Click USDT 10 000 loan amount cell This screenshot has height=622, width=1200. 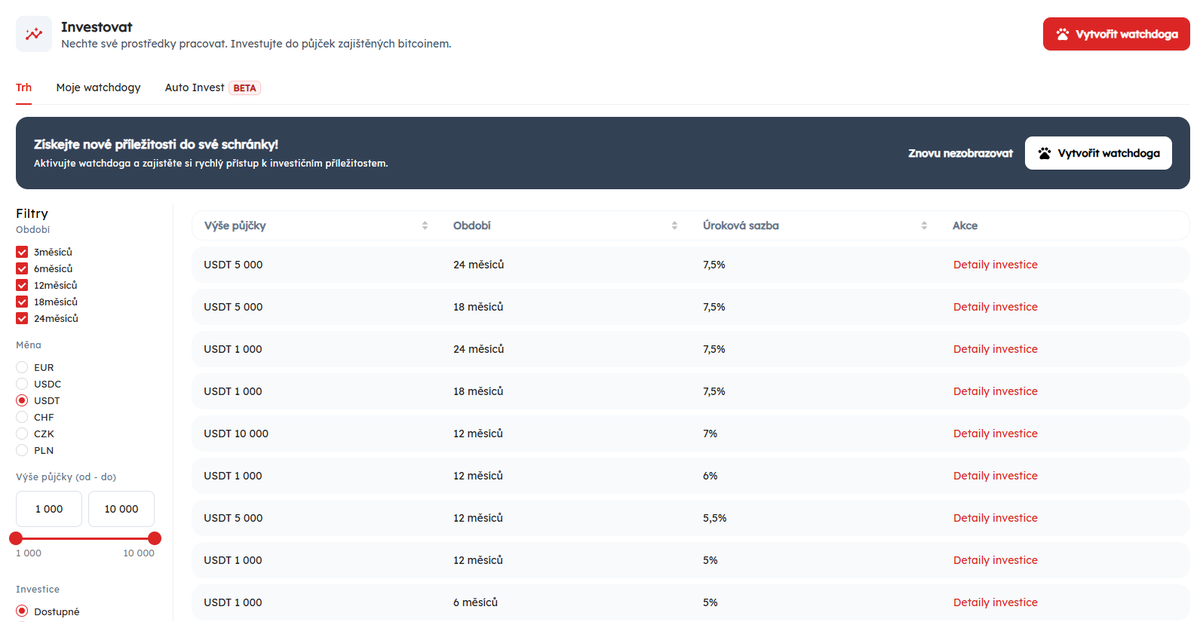tap(236, 434)
